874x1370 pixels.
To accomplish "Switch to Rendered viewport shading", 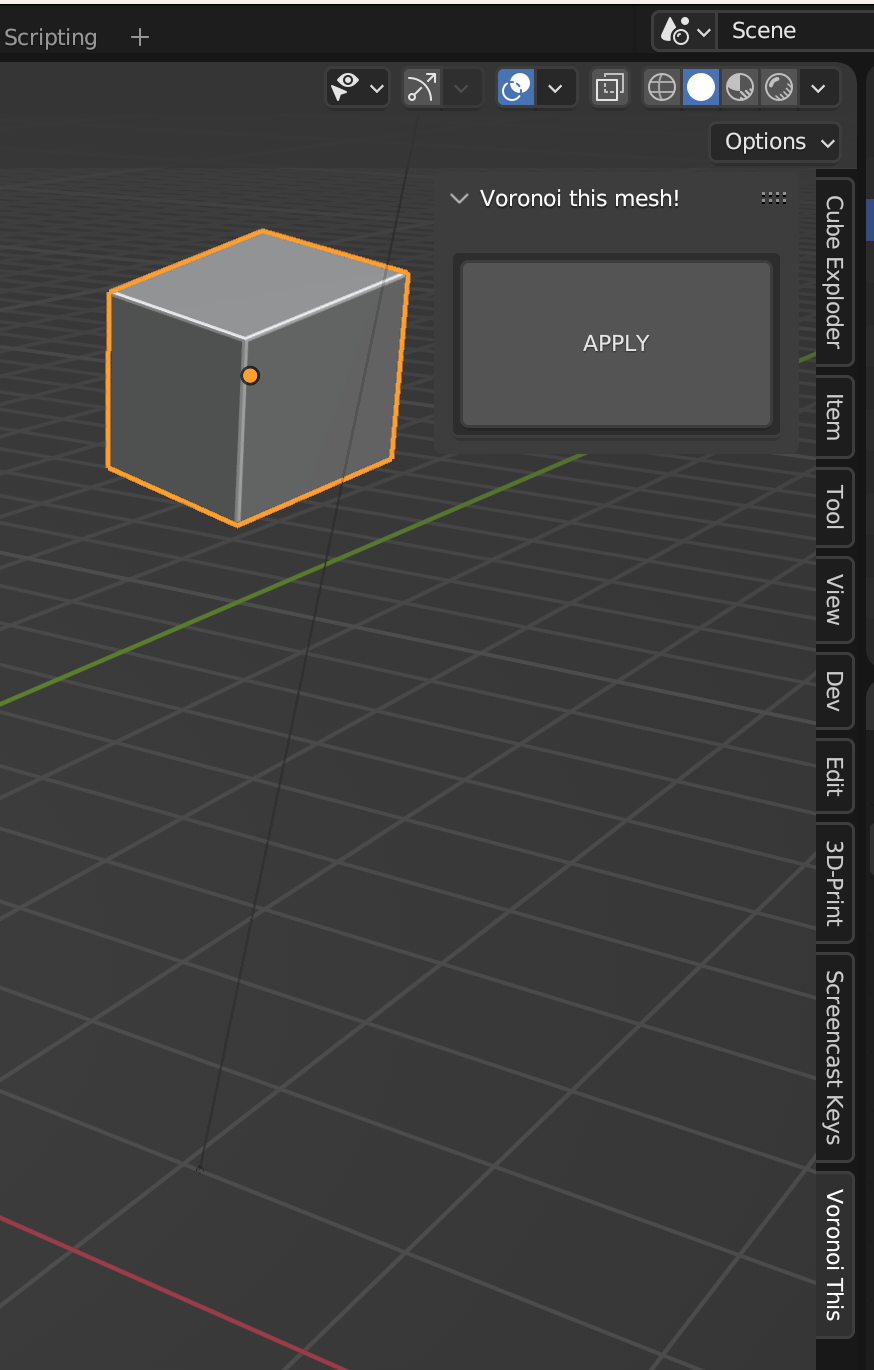I will tap(779, 88).
